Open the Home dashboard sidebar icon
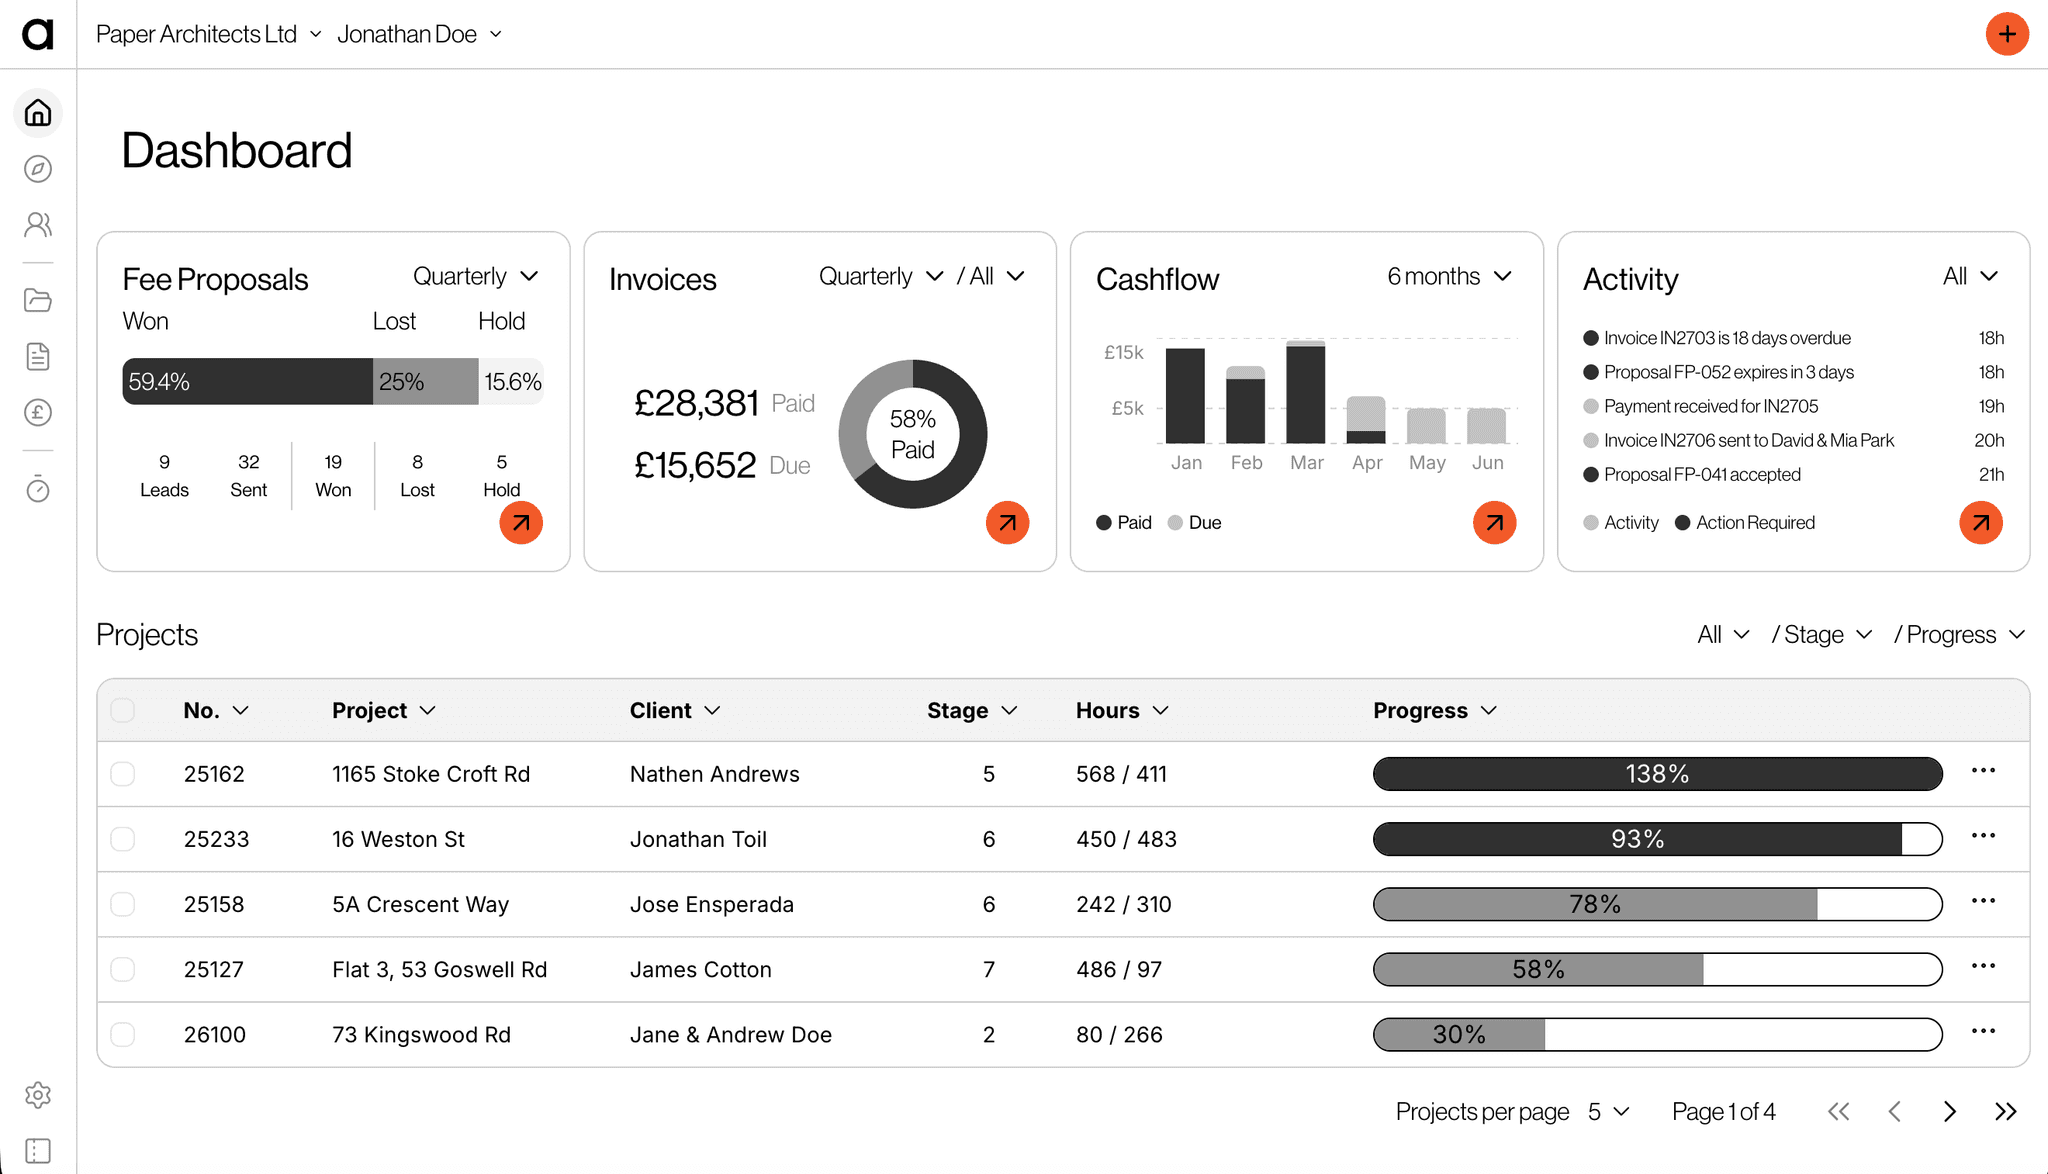Viewport: 2048px width, 1174px height. tap(38, 112)
